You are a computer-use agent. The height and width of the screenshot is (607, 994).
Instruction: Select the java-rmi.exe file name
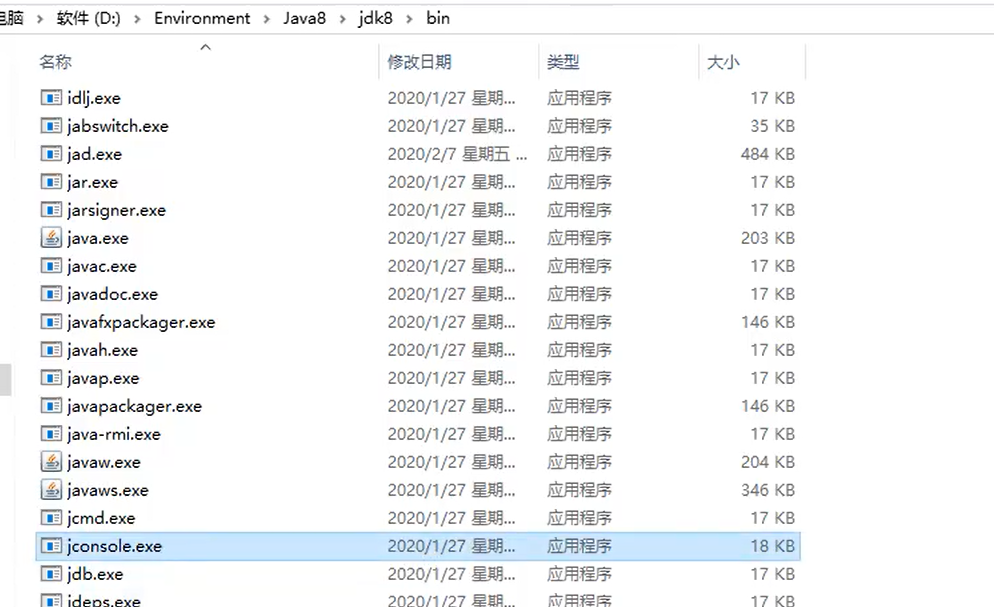pyautogui.click(x=114, y=434)
